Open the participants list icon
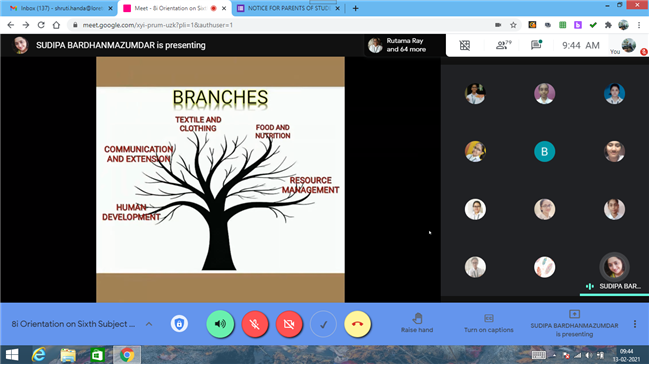The height and width of the screenshot is (365, 650). tap(503, 45)
